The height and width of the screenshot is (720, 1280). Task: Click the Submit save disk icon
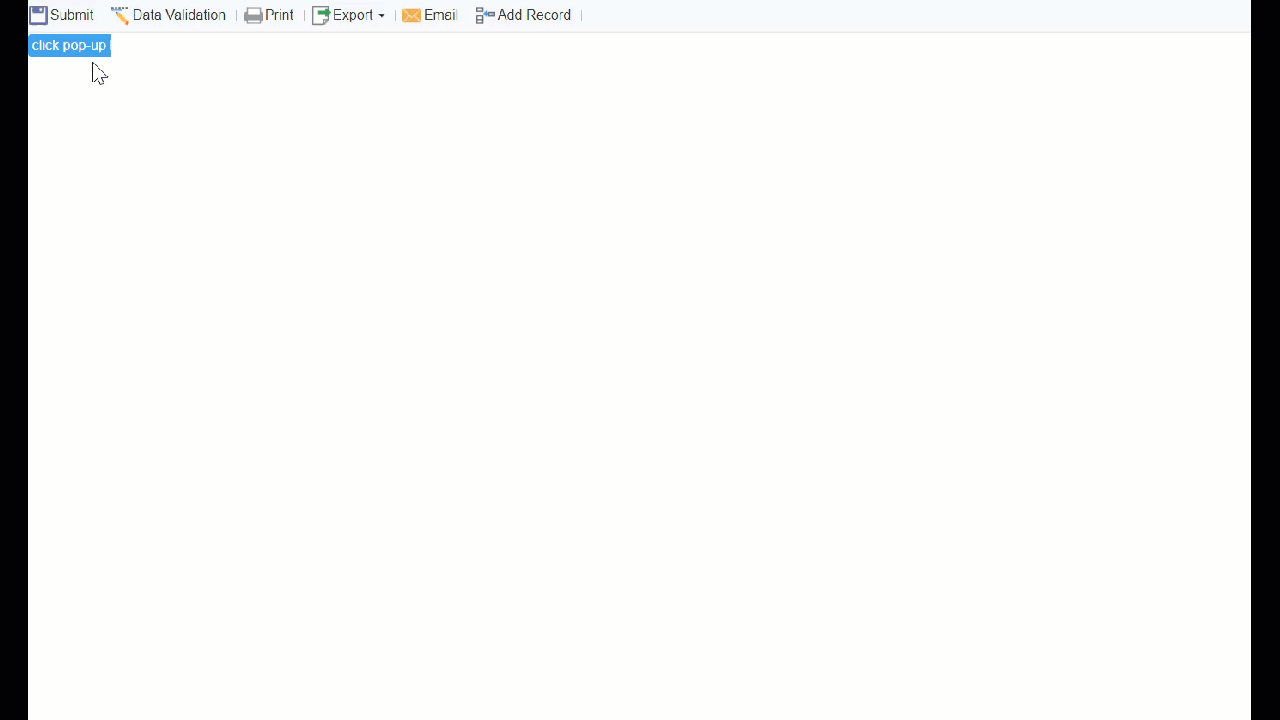(x=38, y=14)
